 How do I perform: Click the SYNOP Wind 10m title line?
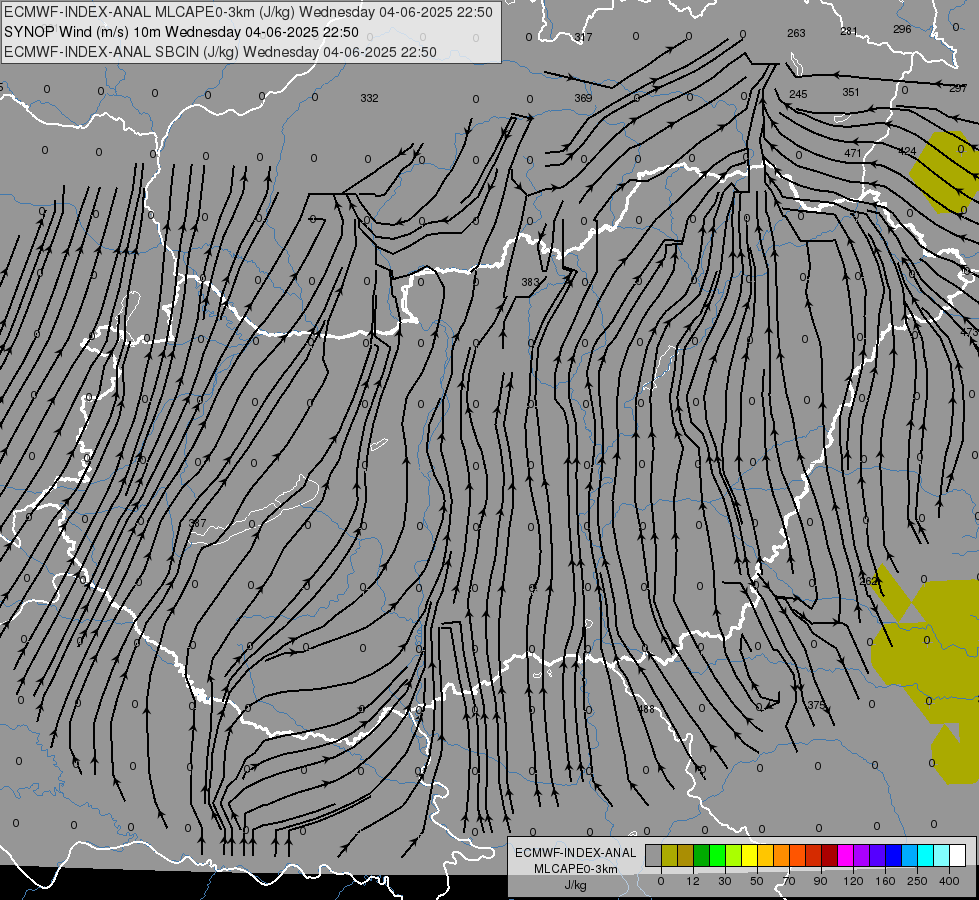pos(181,32)
